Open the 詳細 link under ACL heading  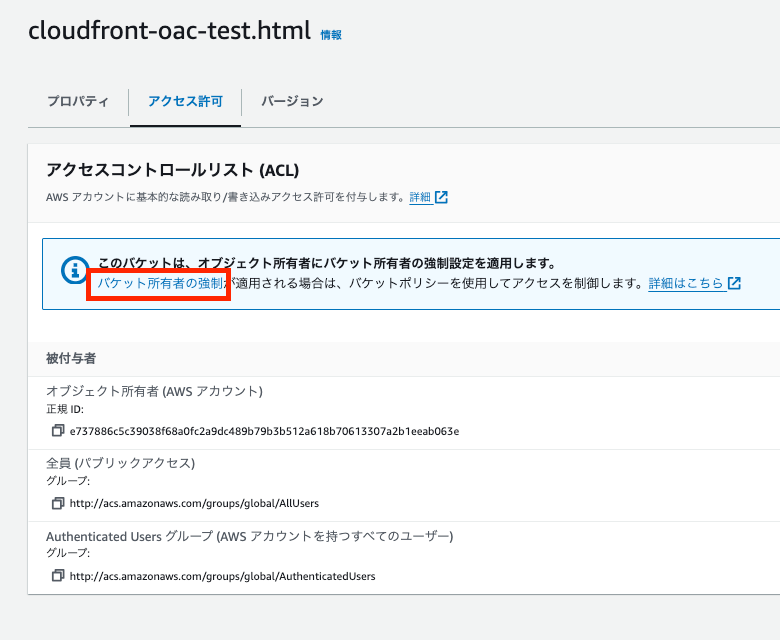tap(420, 197)
